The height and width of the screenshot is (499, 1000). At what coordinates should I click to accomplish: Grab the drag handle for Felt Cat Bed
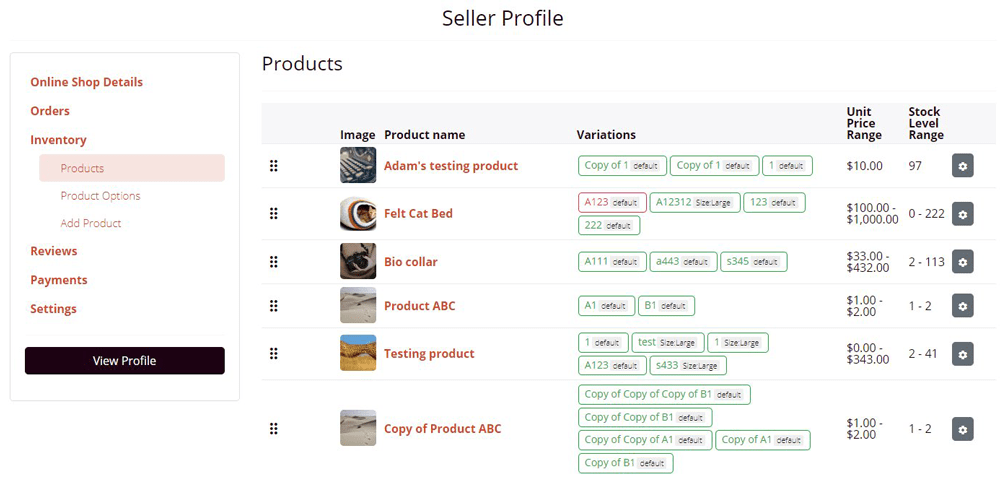274,214
